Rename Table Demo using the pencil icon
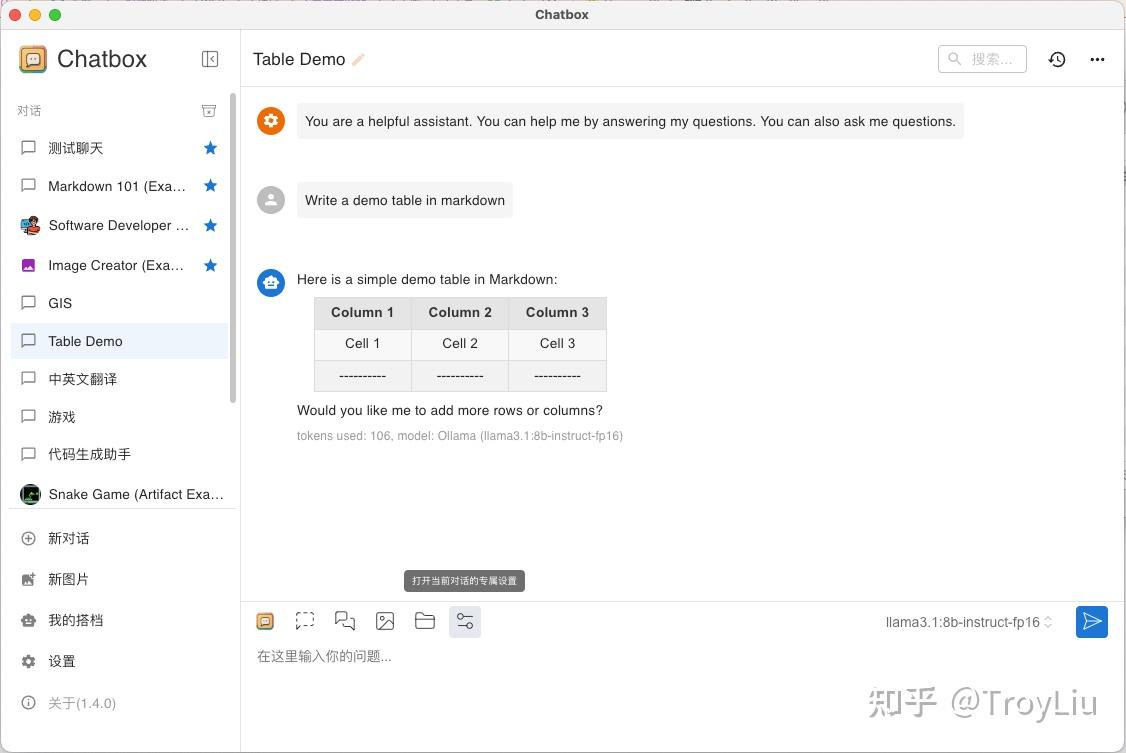 (358, 59)
